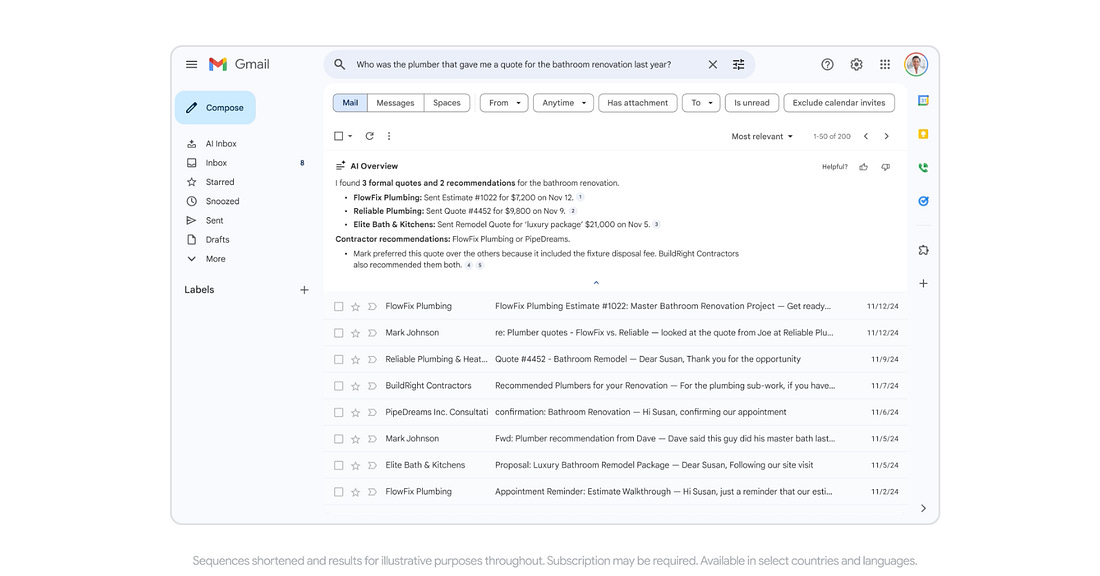Click the search magnifier icon
The height and width of the screenshot is (576, 1100).
(340, 65)
